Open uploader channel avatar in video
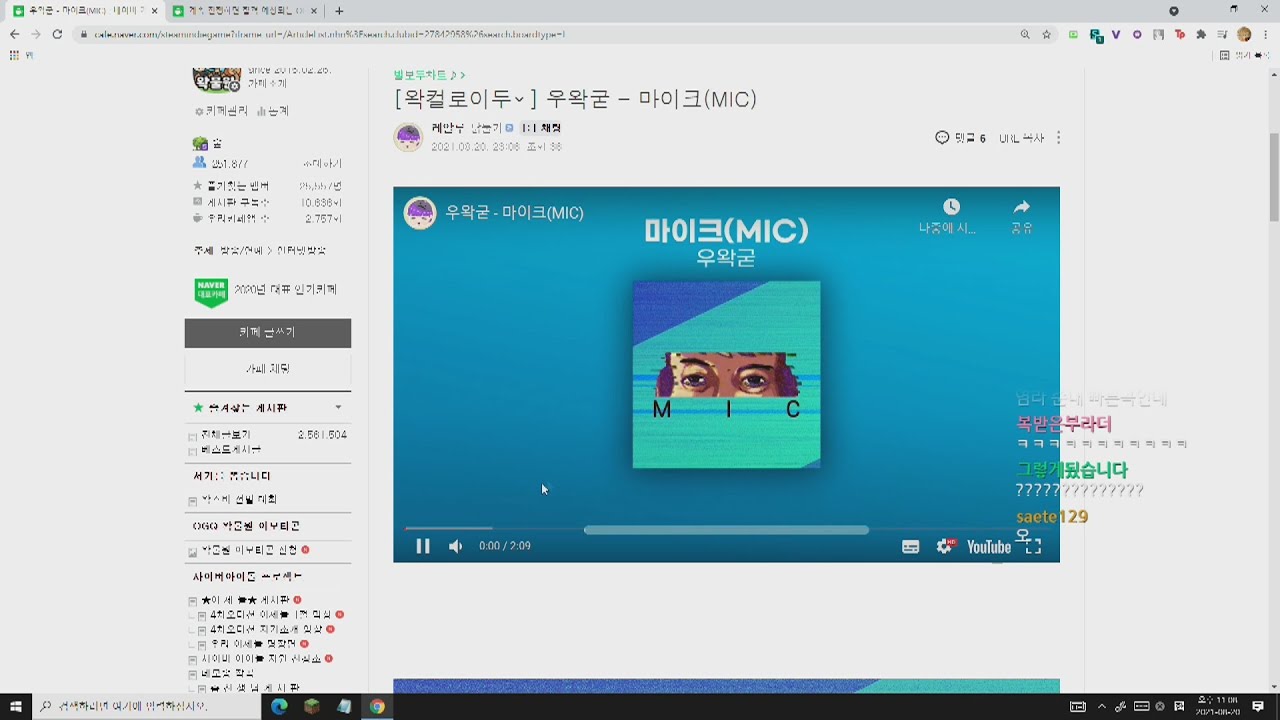1280x720 pixels. 420,213
